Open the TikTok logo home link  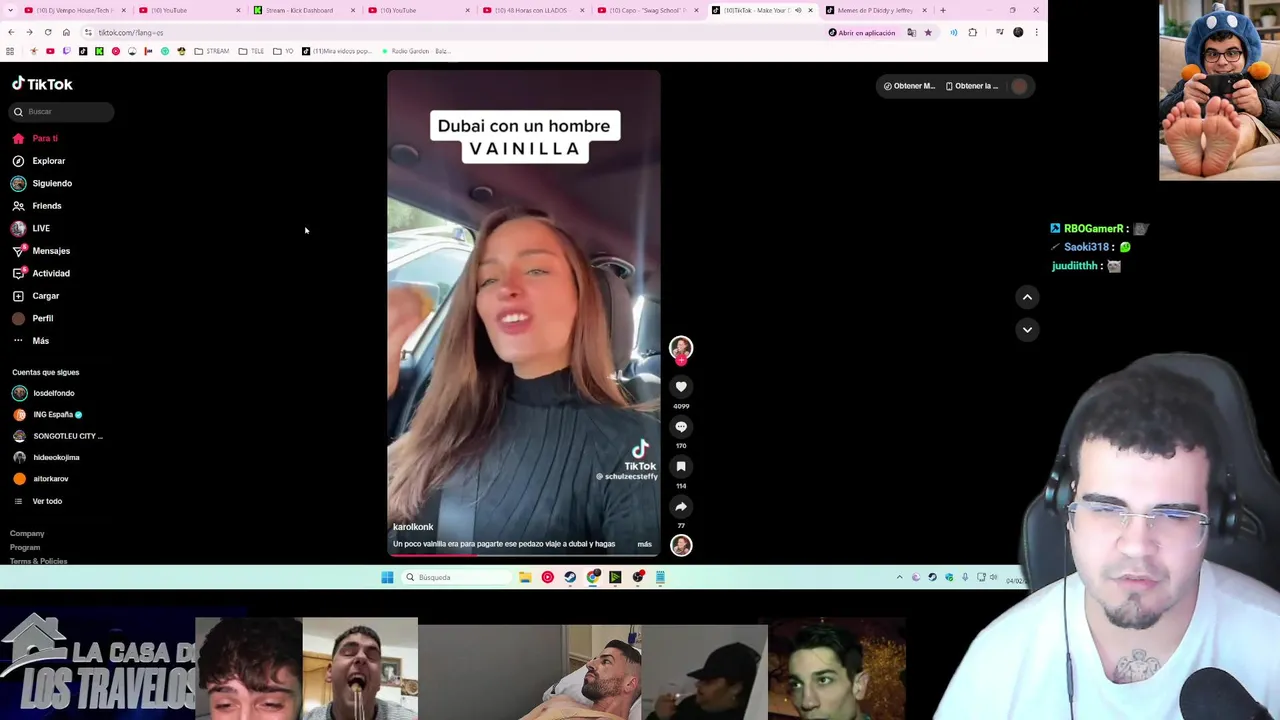[x=42, y=84]
